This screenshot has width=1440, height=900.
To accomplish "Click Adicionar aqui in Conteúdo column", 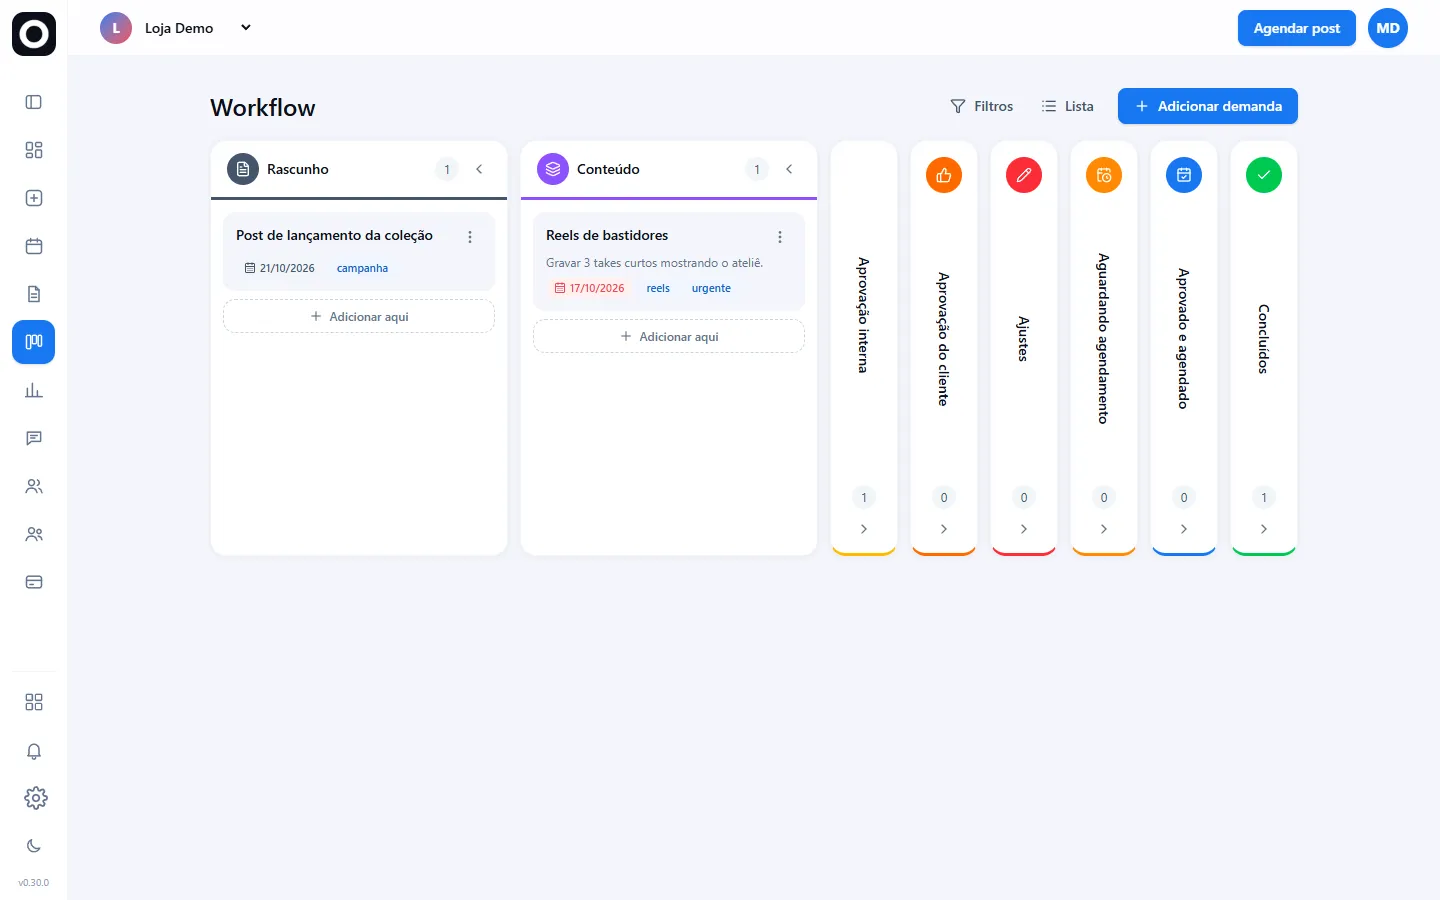I will 669,336.
